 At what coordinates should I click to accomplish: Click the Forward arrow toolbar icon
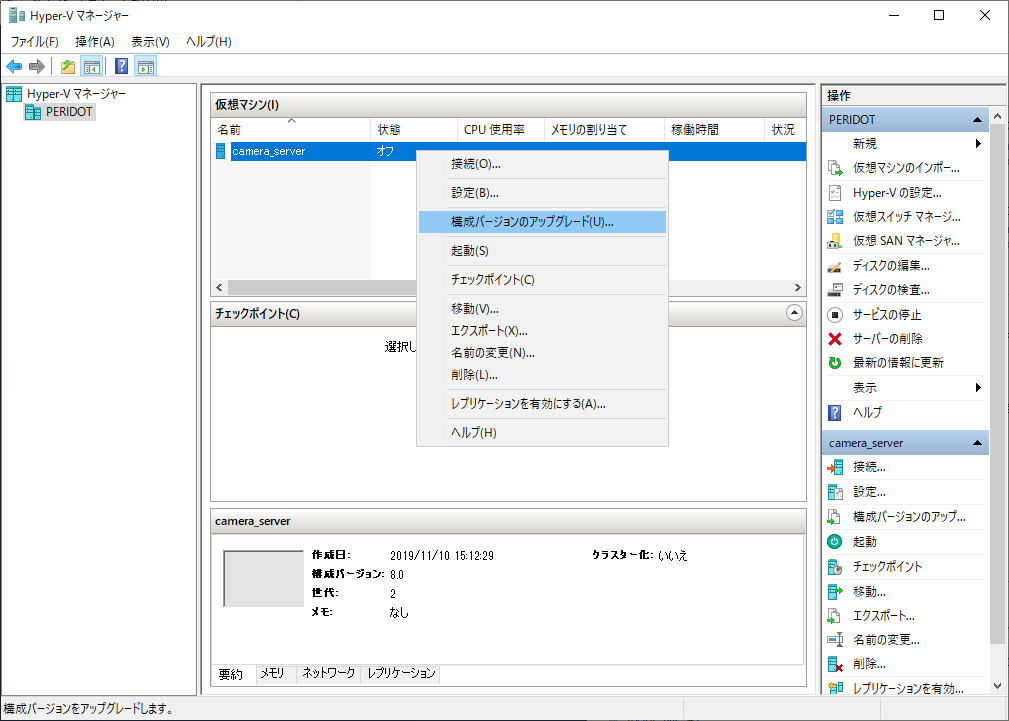(x=37, y=66)
